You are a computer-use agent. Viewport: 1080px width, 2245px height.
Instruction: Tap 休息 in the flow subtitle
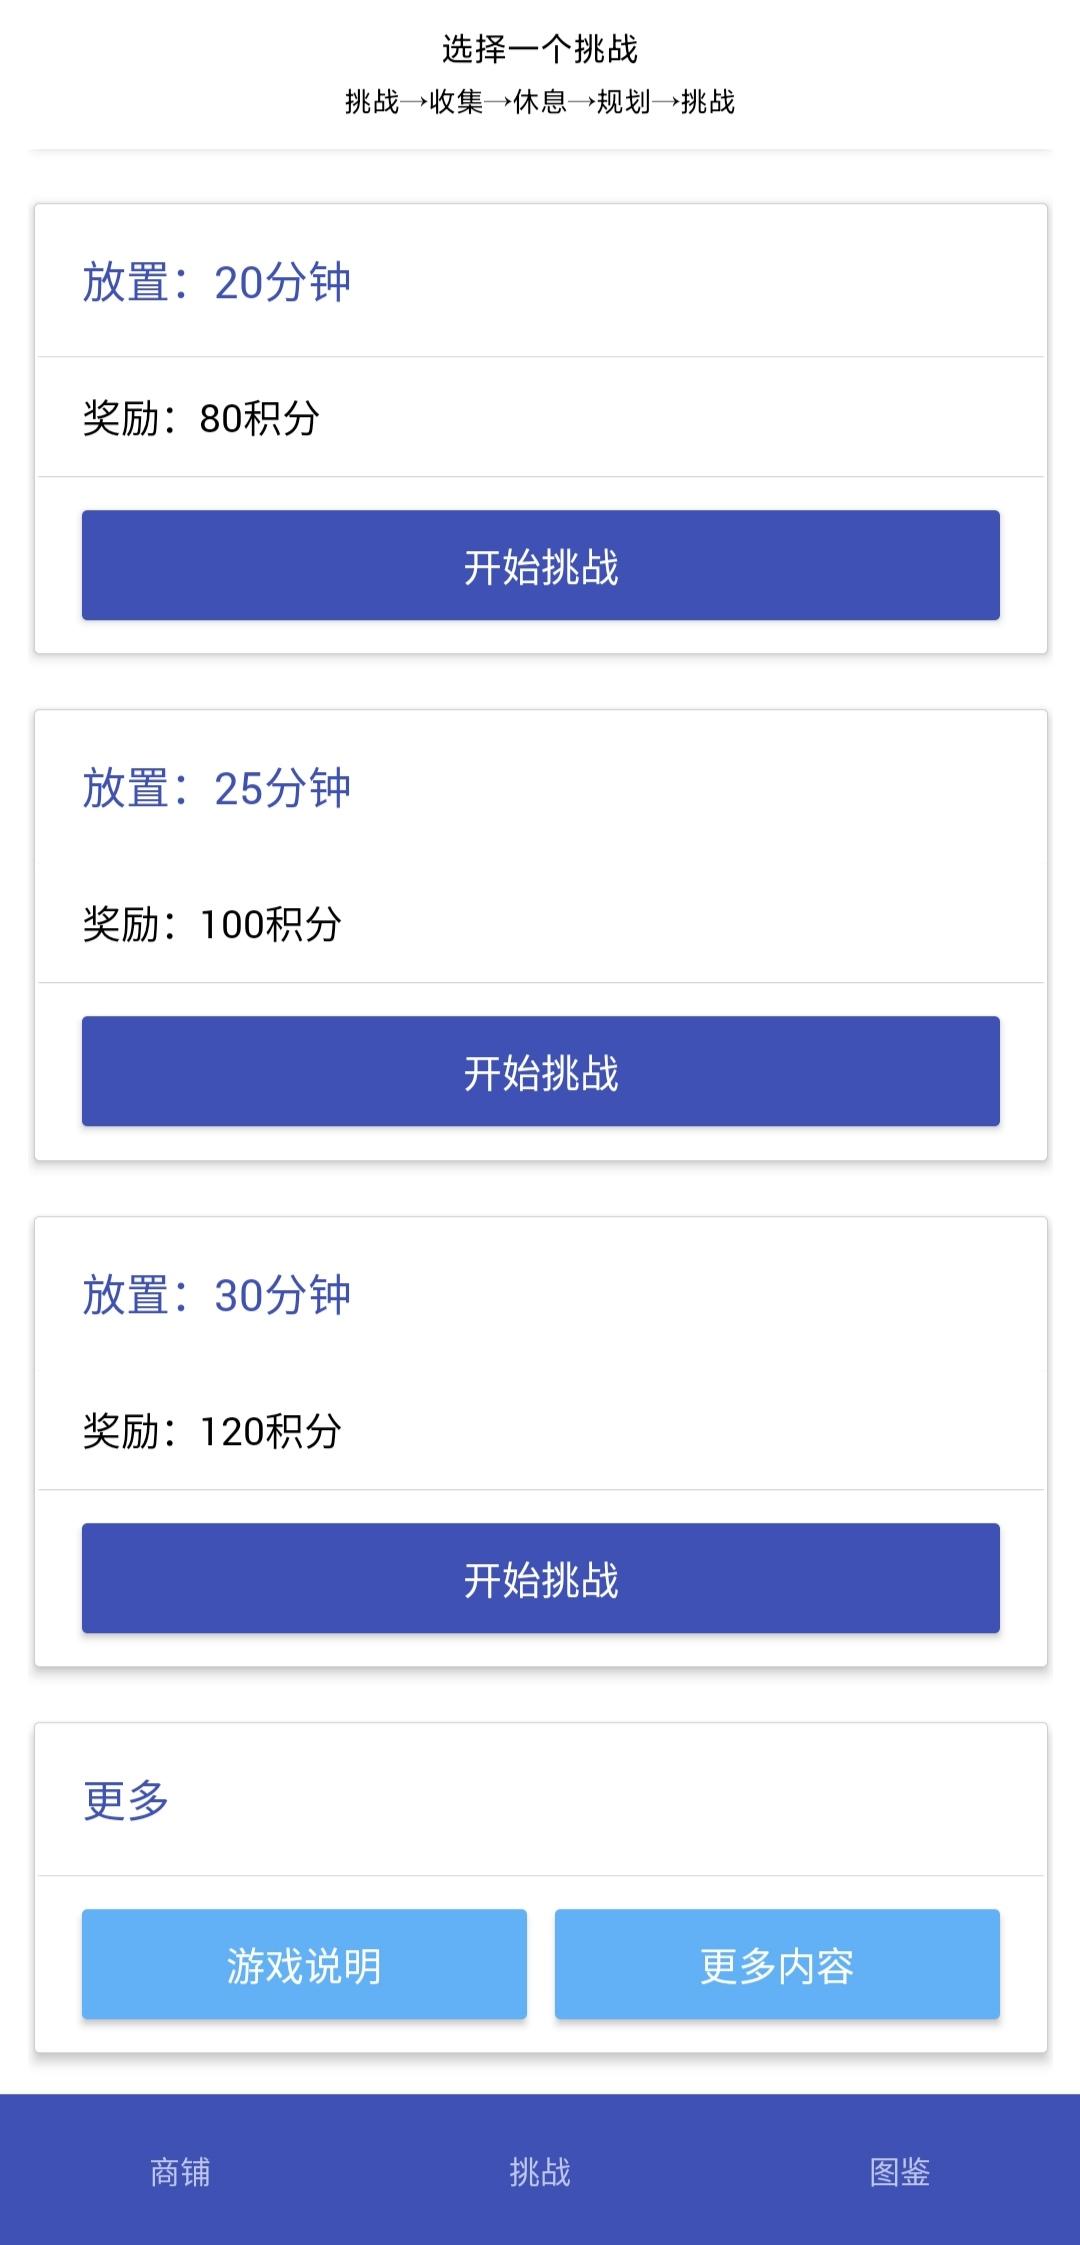tap(540, 102)
